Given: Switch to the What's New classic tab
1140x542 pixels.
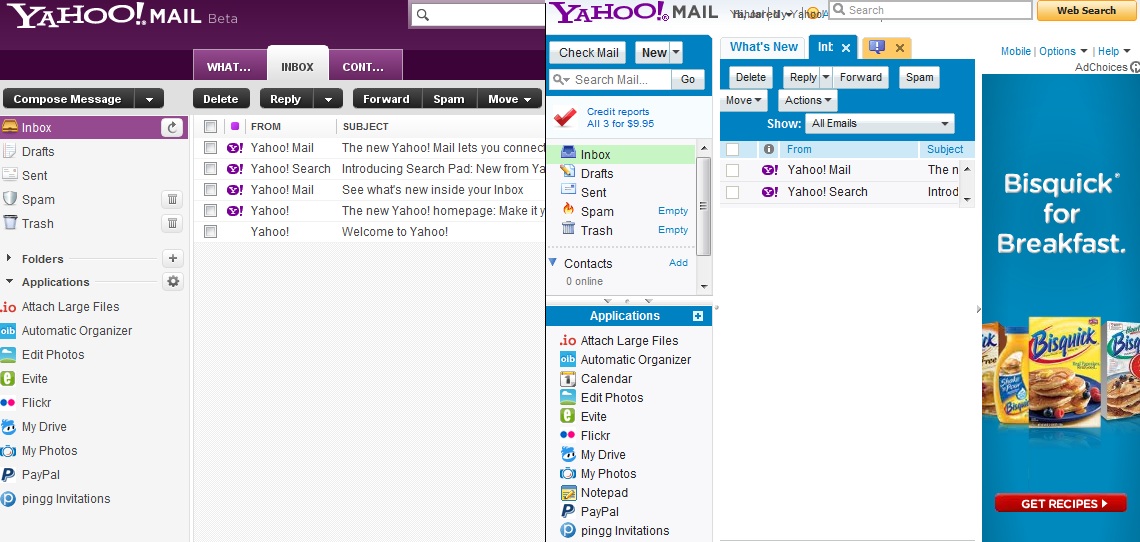Looking at the screenshot, I should tap(763, 47).
